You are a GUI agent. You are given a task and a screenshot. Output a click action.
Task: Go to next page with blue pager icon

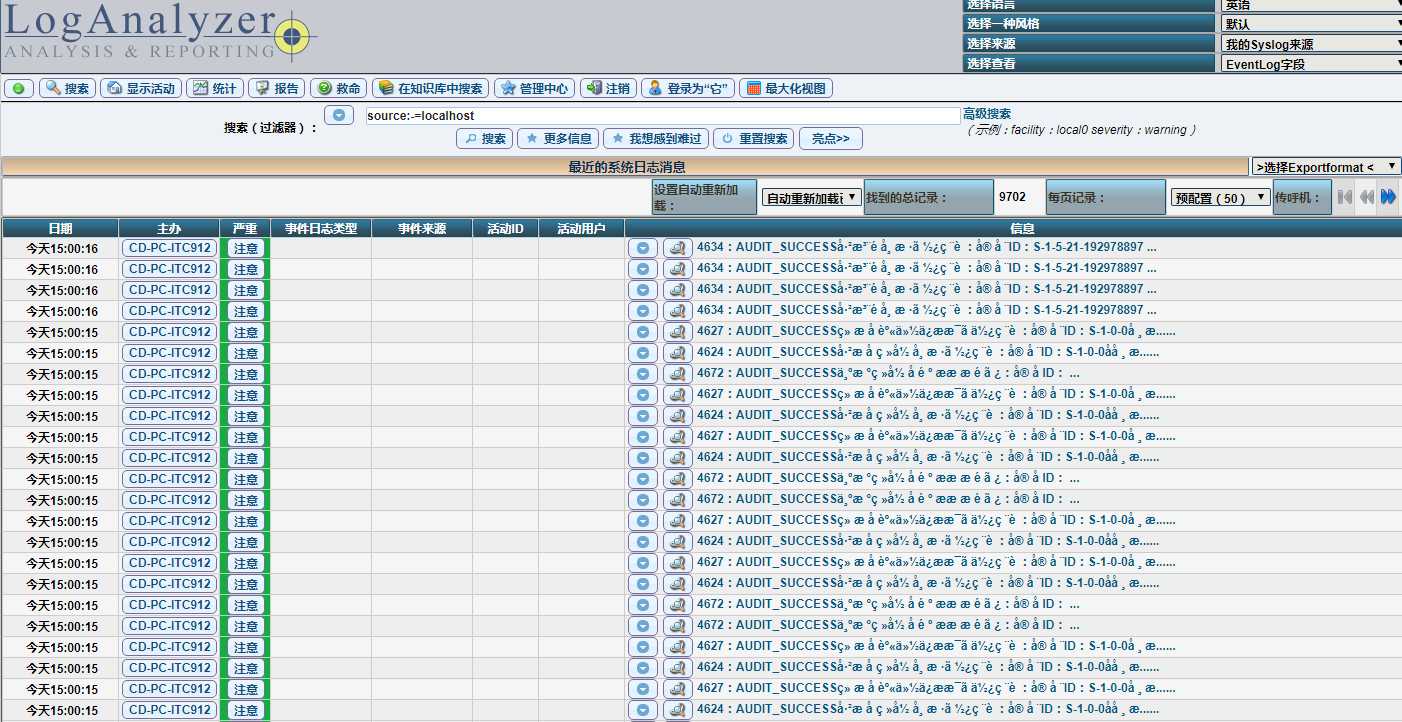[x=1388, y=198]
